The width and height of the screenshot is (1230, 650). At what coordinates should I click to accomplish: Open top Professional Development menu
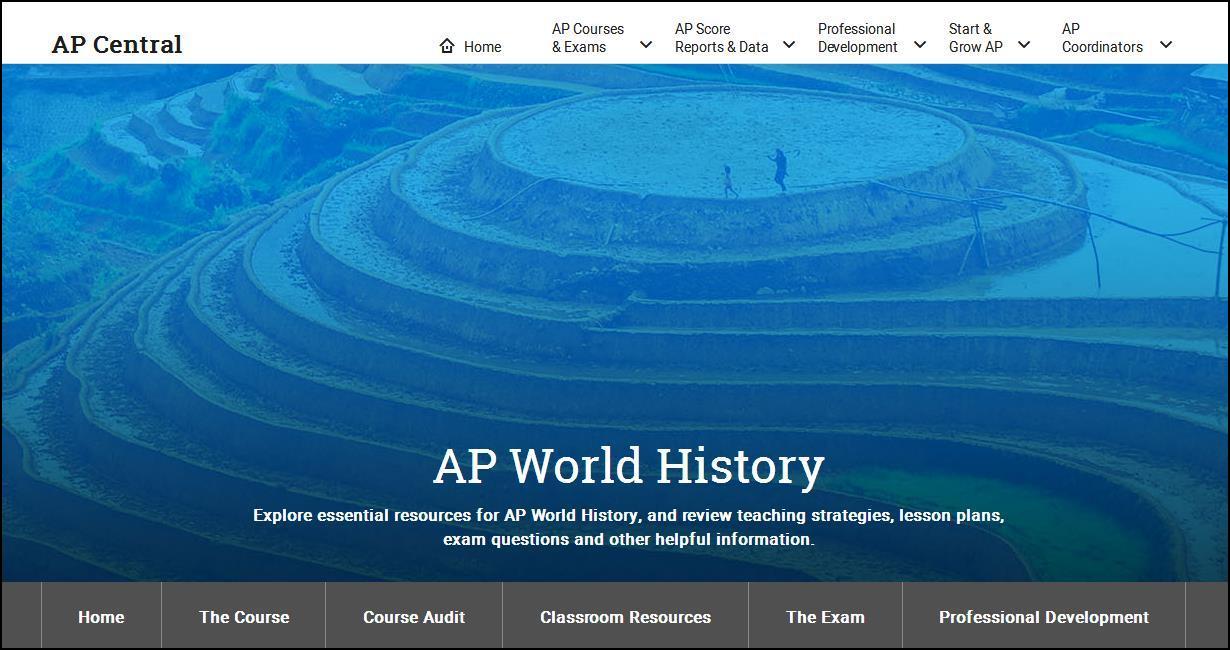(858, 38)
